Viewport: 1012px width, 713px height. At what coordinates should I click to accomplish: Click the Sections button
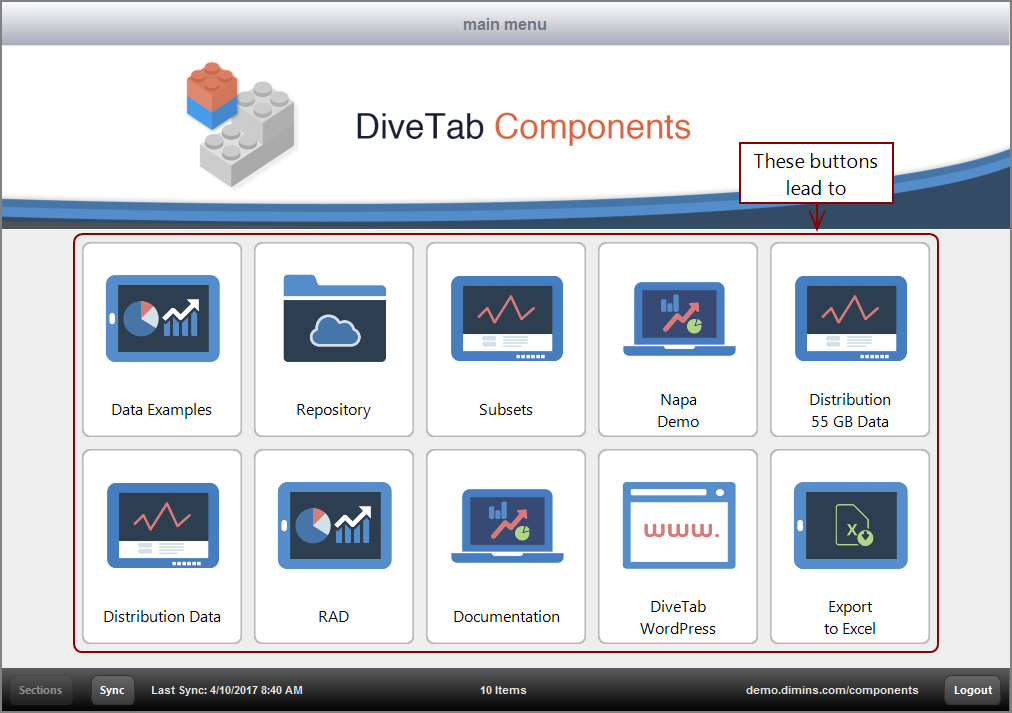click(x=40, y=690)
